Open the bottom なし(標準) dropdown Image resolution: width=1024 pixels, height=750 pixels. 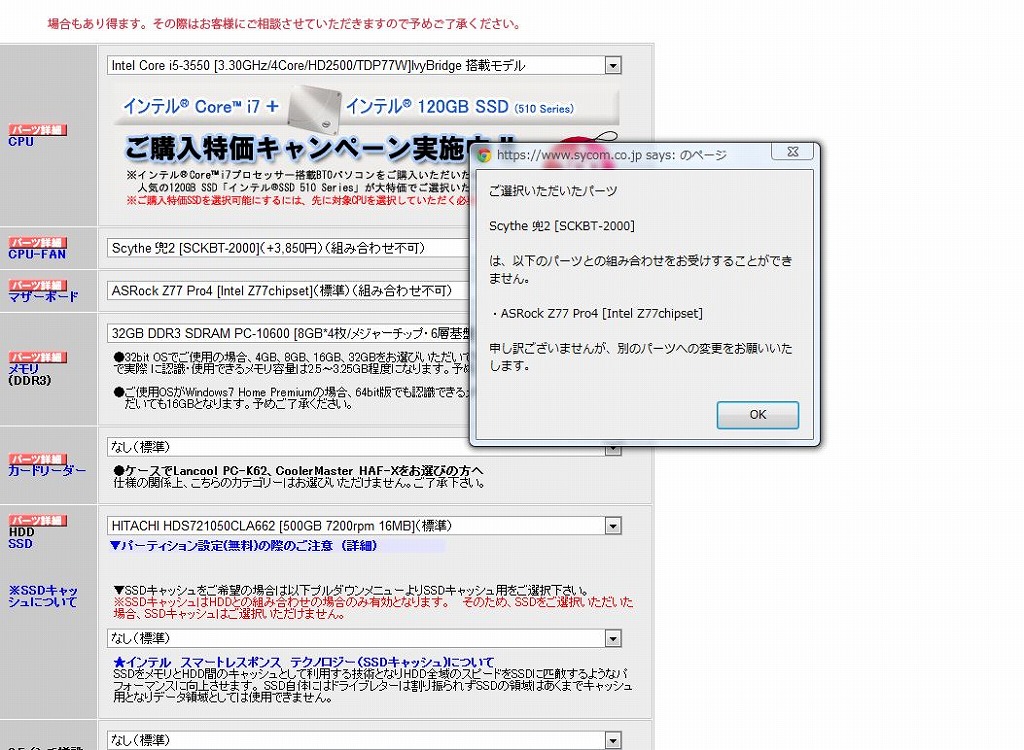click(364, 740)
